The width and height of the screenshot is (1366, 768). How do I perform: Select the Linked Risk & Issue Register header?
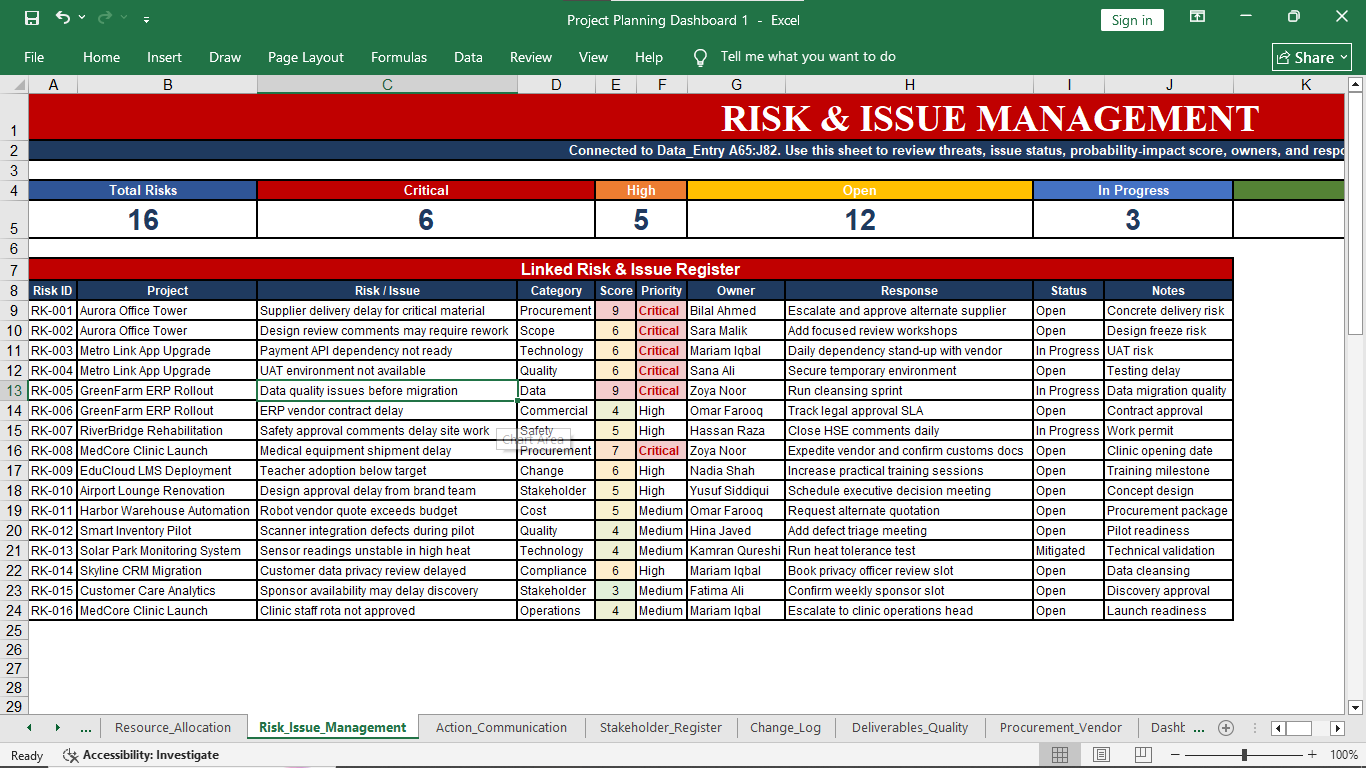click(x=631, y=269)
